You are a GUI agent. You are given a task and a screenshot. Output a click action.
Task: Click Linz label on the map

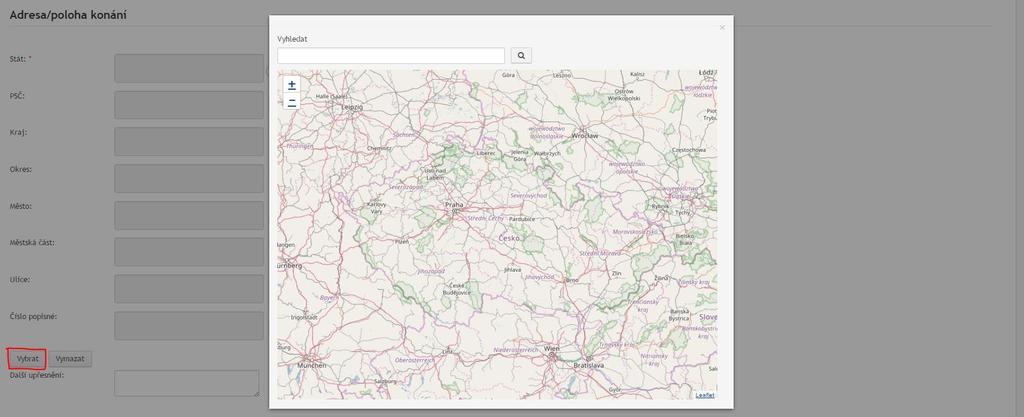[x=447, y=351]
